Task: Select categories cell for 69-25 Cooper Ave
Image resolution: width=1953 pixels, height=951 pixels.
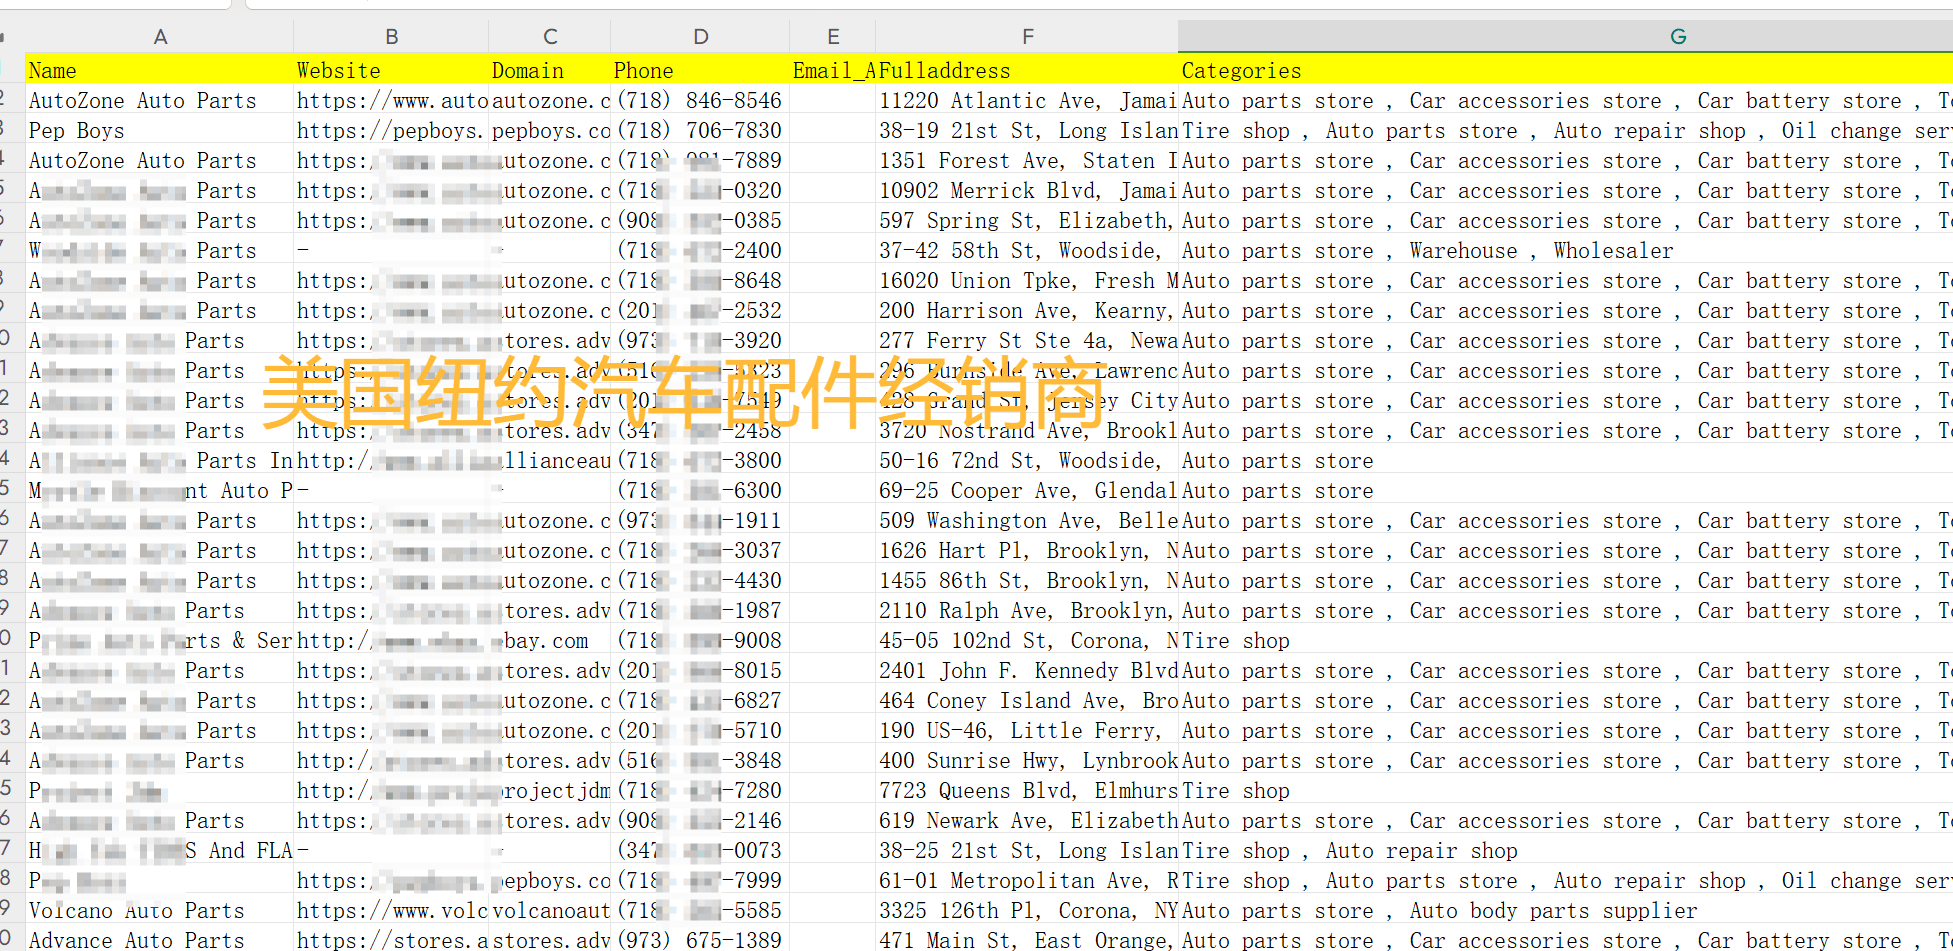Action: click(1565, 491)
